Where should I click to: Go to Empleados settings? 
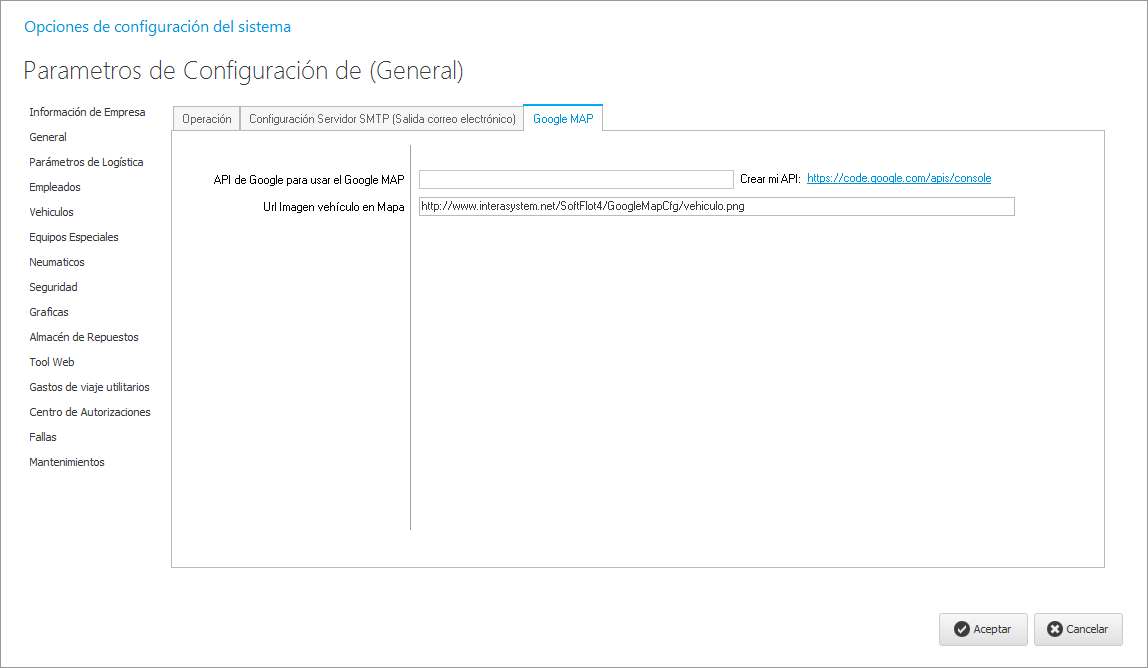(55, 187)
